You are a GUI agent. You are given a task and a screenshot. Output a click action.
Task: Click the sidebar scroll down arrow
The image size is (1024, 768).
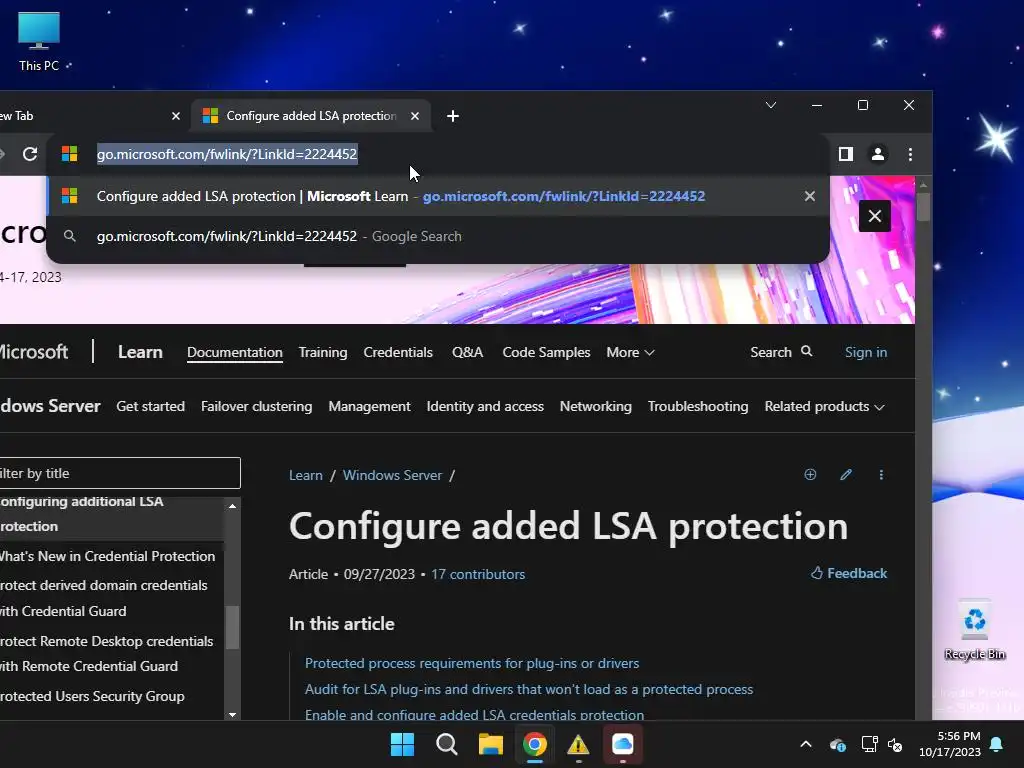pos(232,714)
